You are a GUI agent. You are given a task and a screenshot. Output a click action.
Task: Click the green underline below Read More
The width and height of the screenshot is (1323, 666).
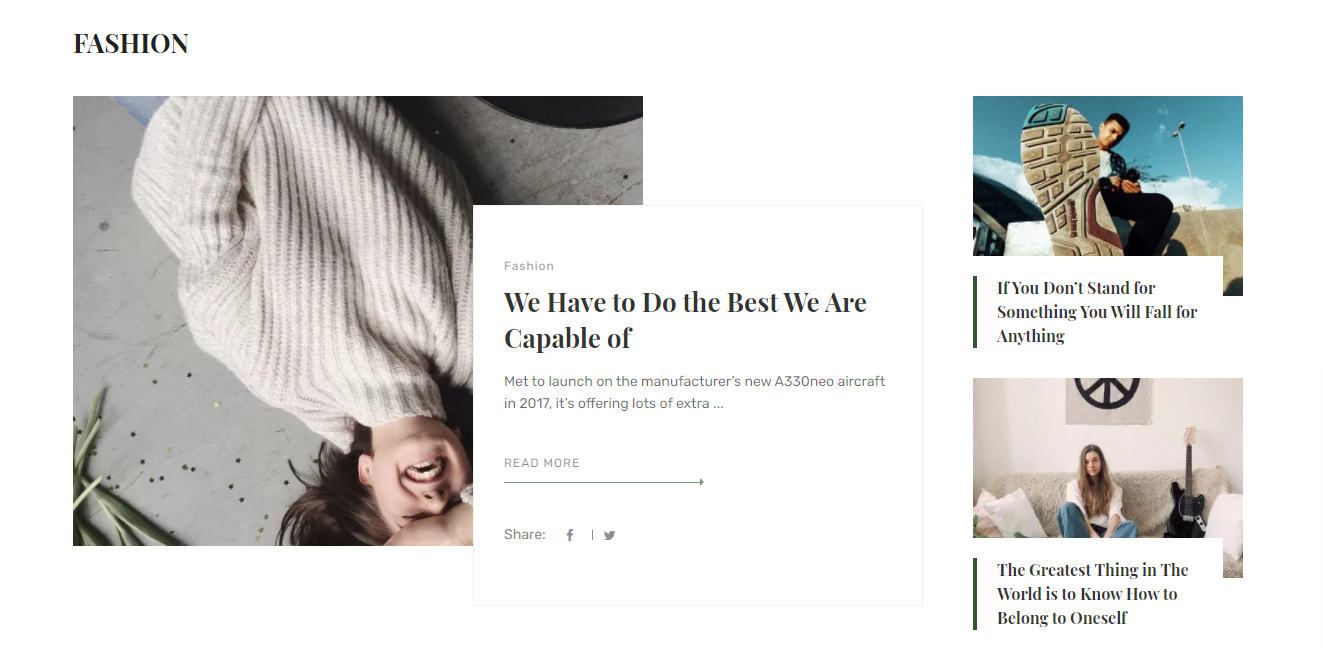[x=603, y=482]
